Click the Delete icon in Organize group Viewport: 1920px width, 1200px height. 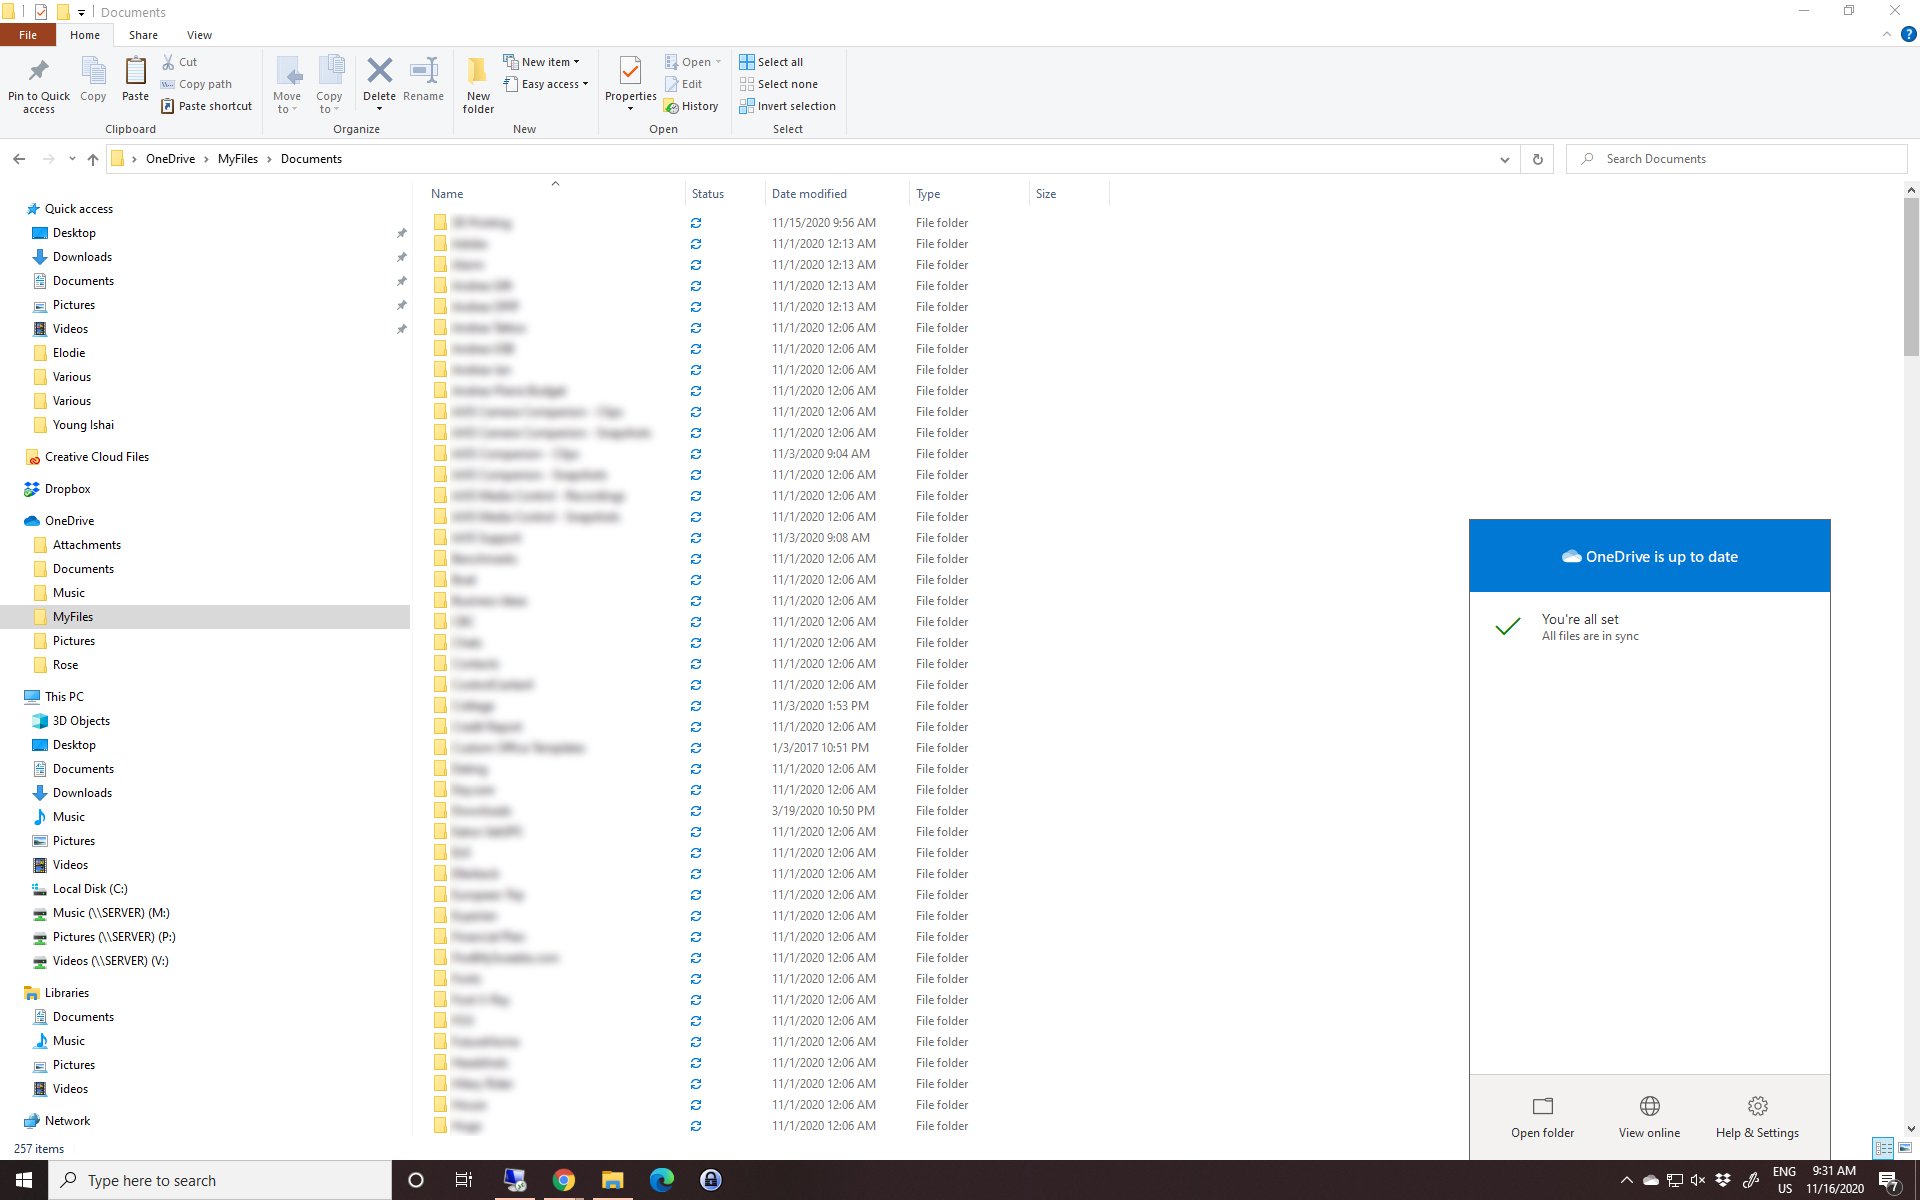(379, 73)
